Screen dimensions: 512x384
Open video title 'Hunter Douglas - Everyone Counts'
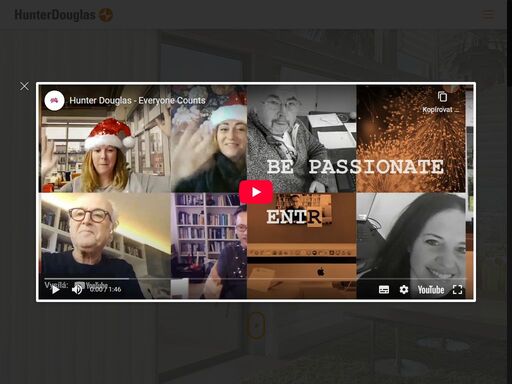[x=137, y=100]
